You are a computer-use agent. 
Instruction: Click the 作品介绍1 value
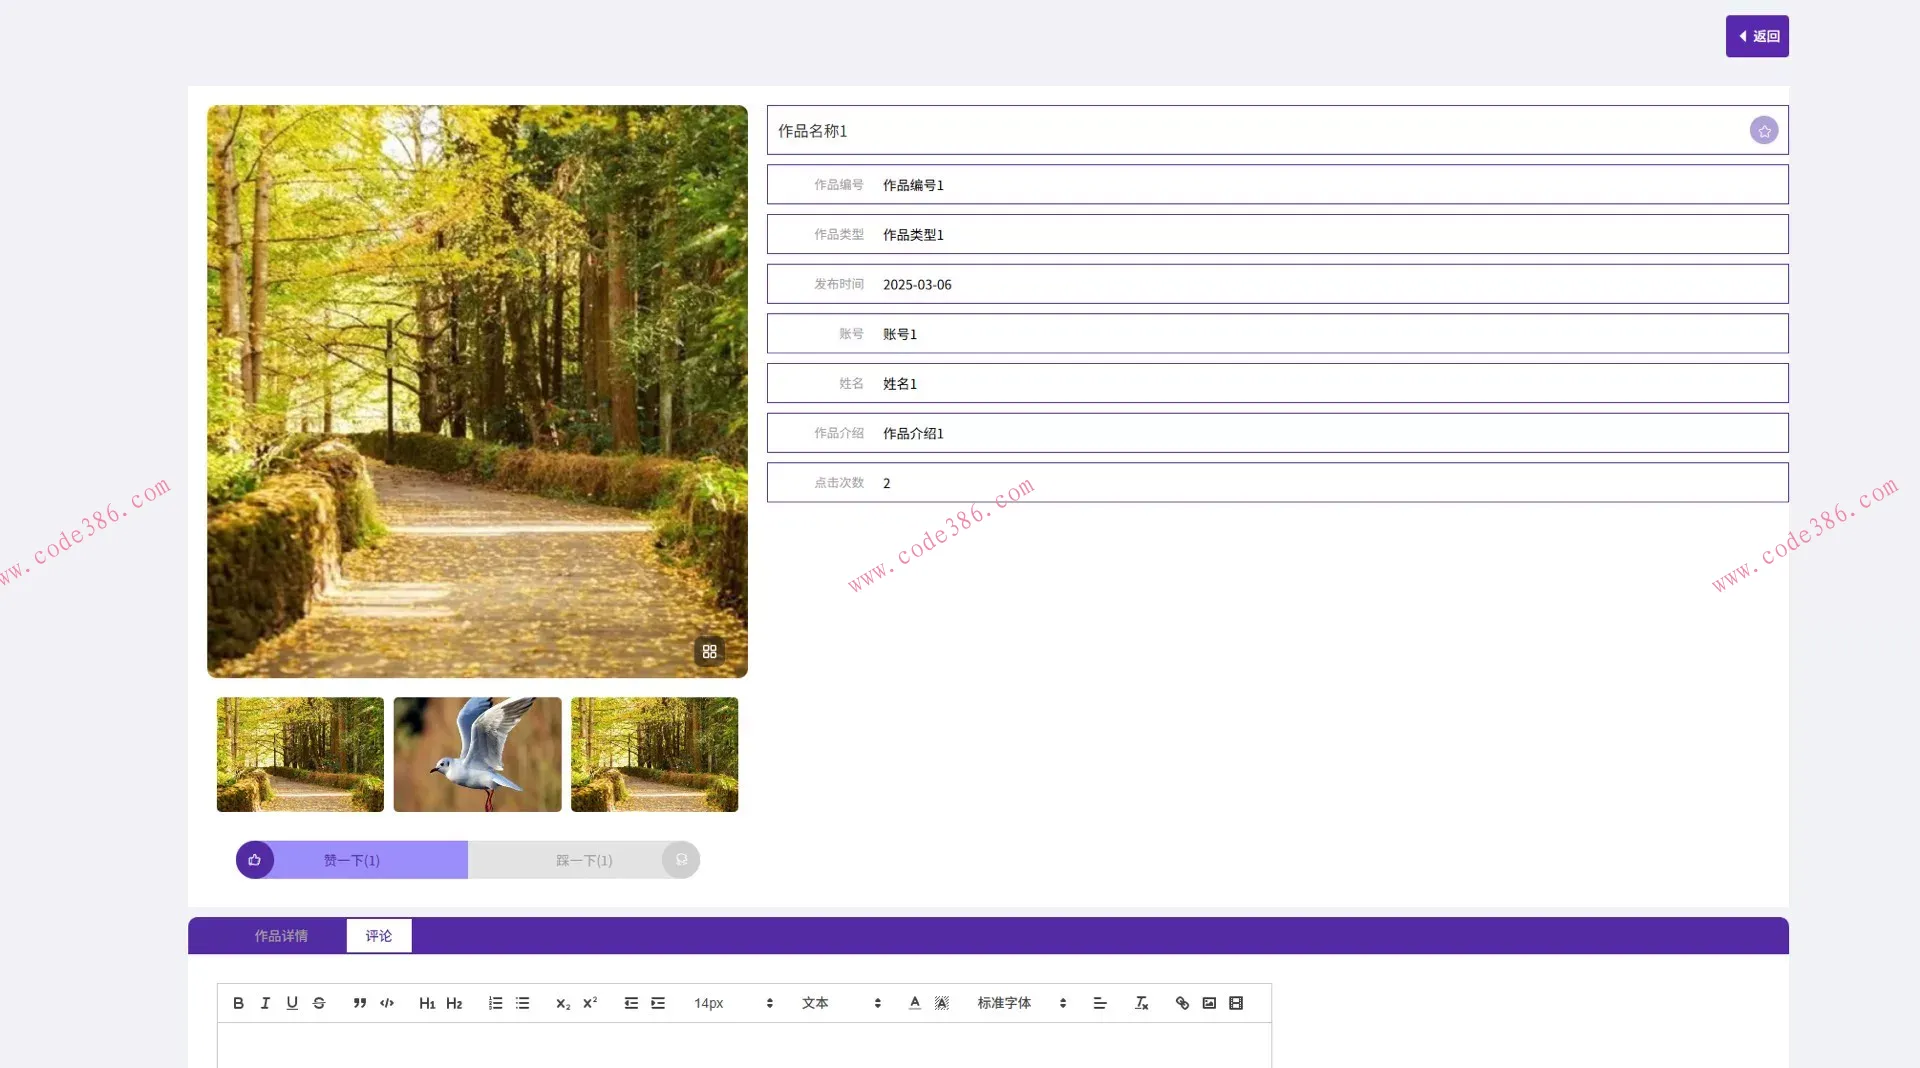913,433
